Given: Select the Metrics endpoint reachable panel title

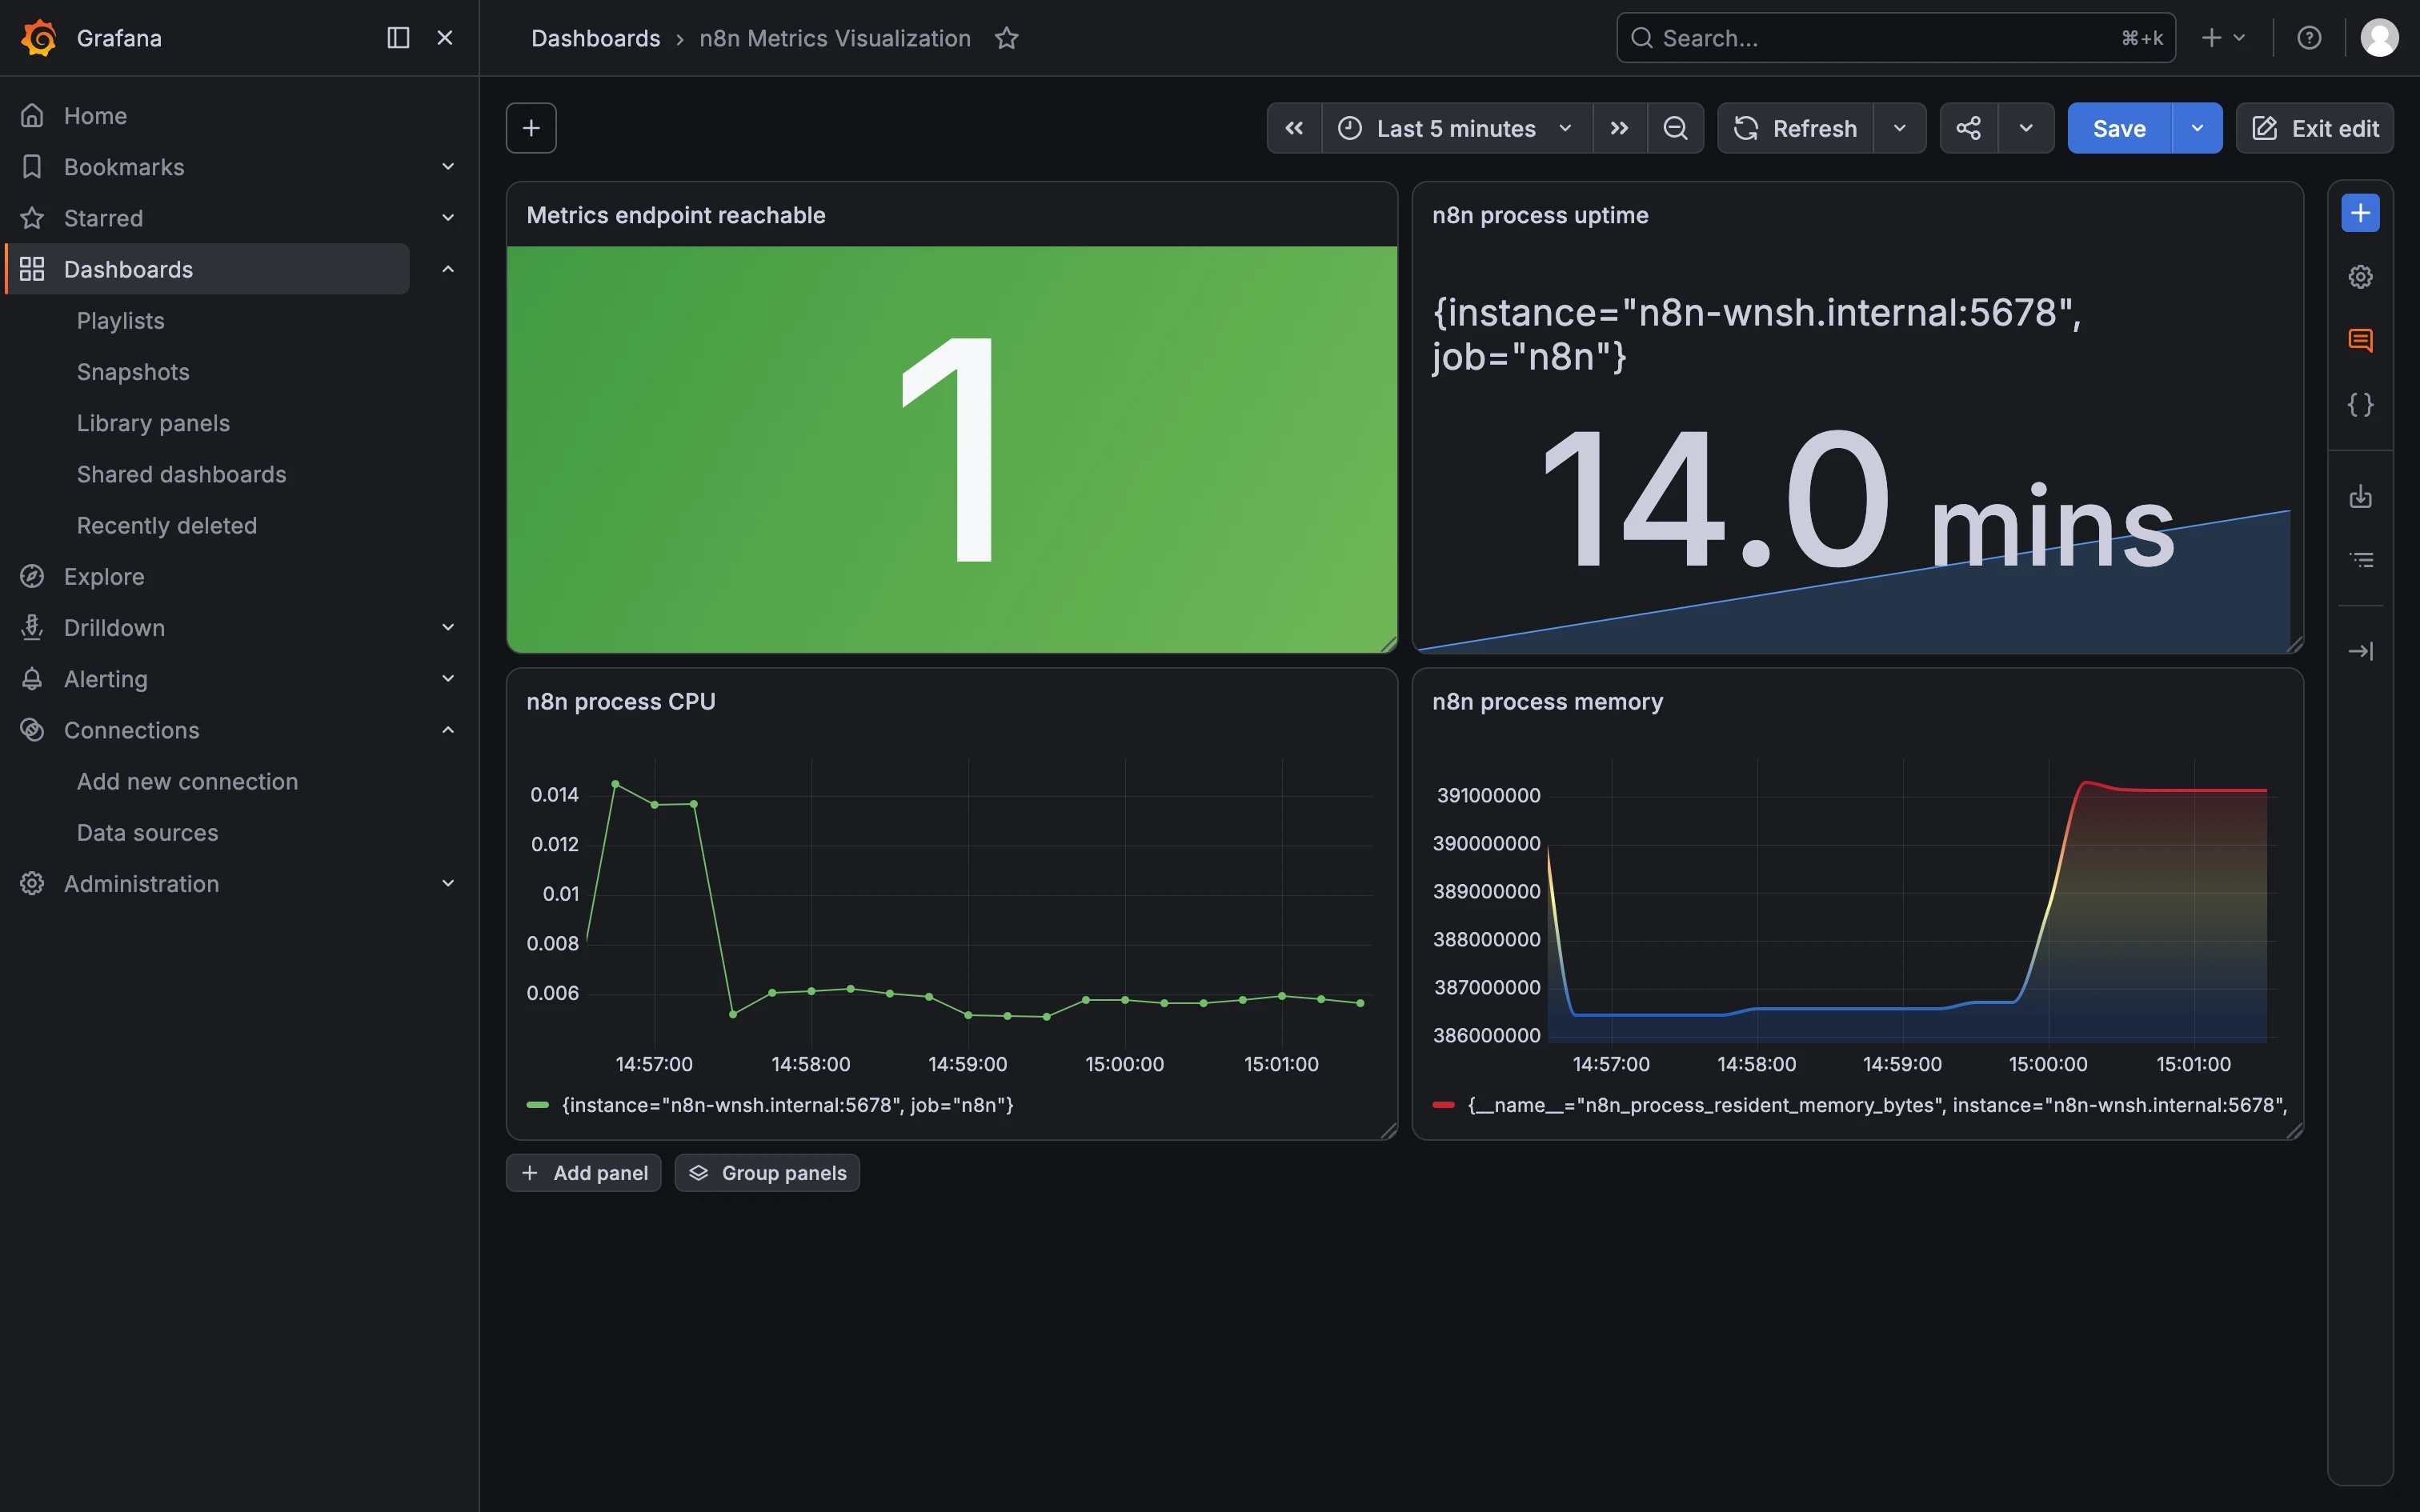Looking at the screenshot, I should 676,215.
